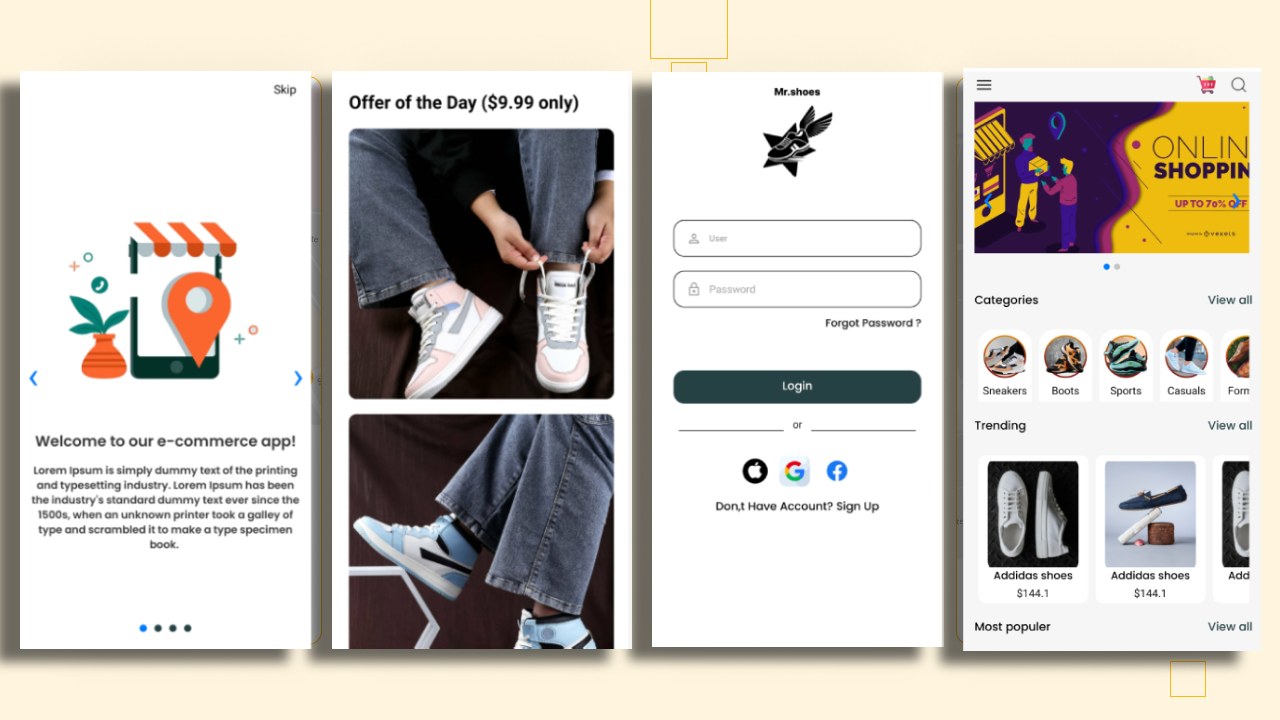Select the Sneakers category icon
1280x720 pixels.
click(1004, 357)
